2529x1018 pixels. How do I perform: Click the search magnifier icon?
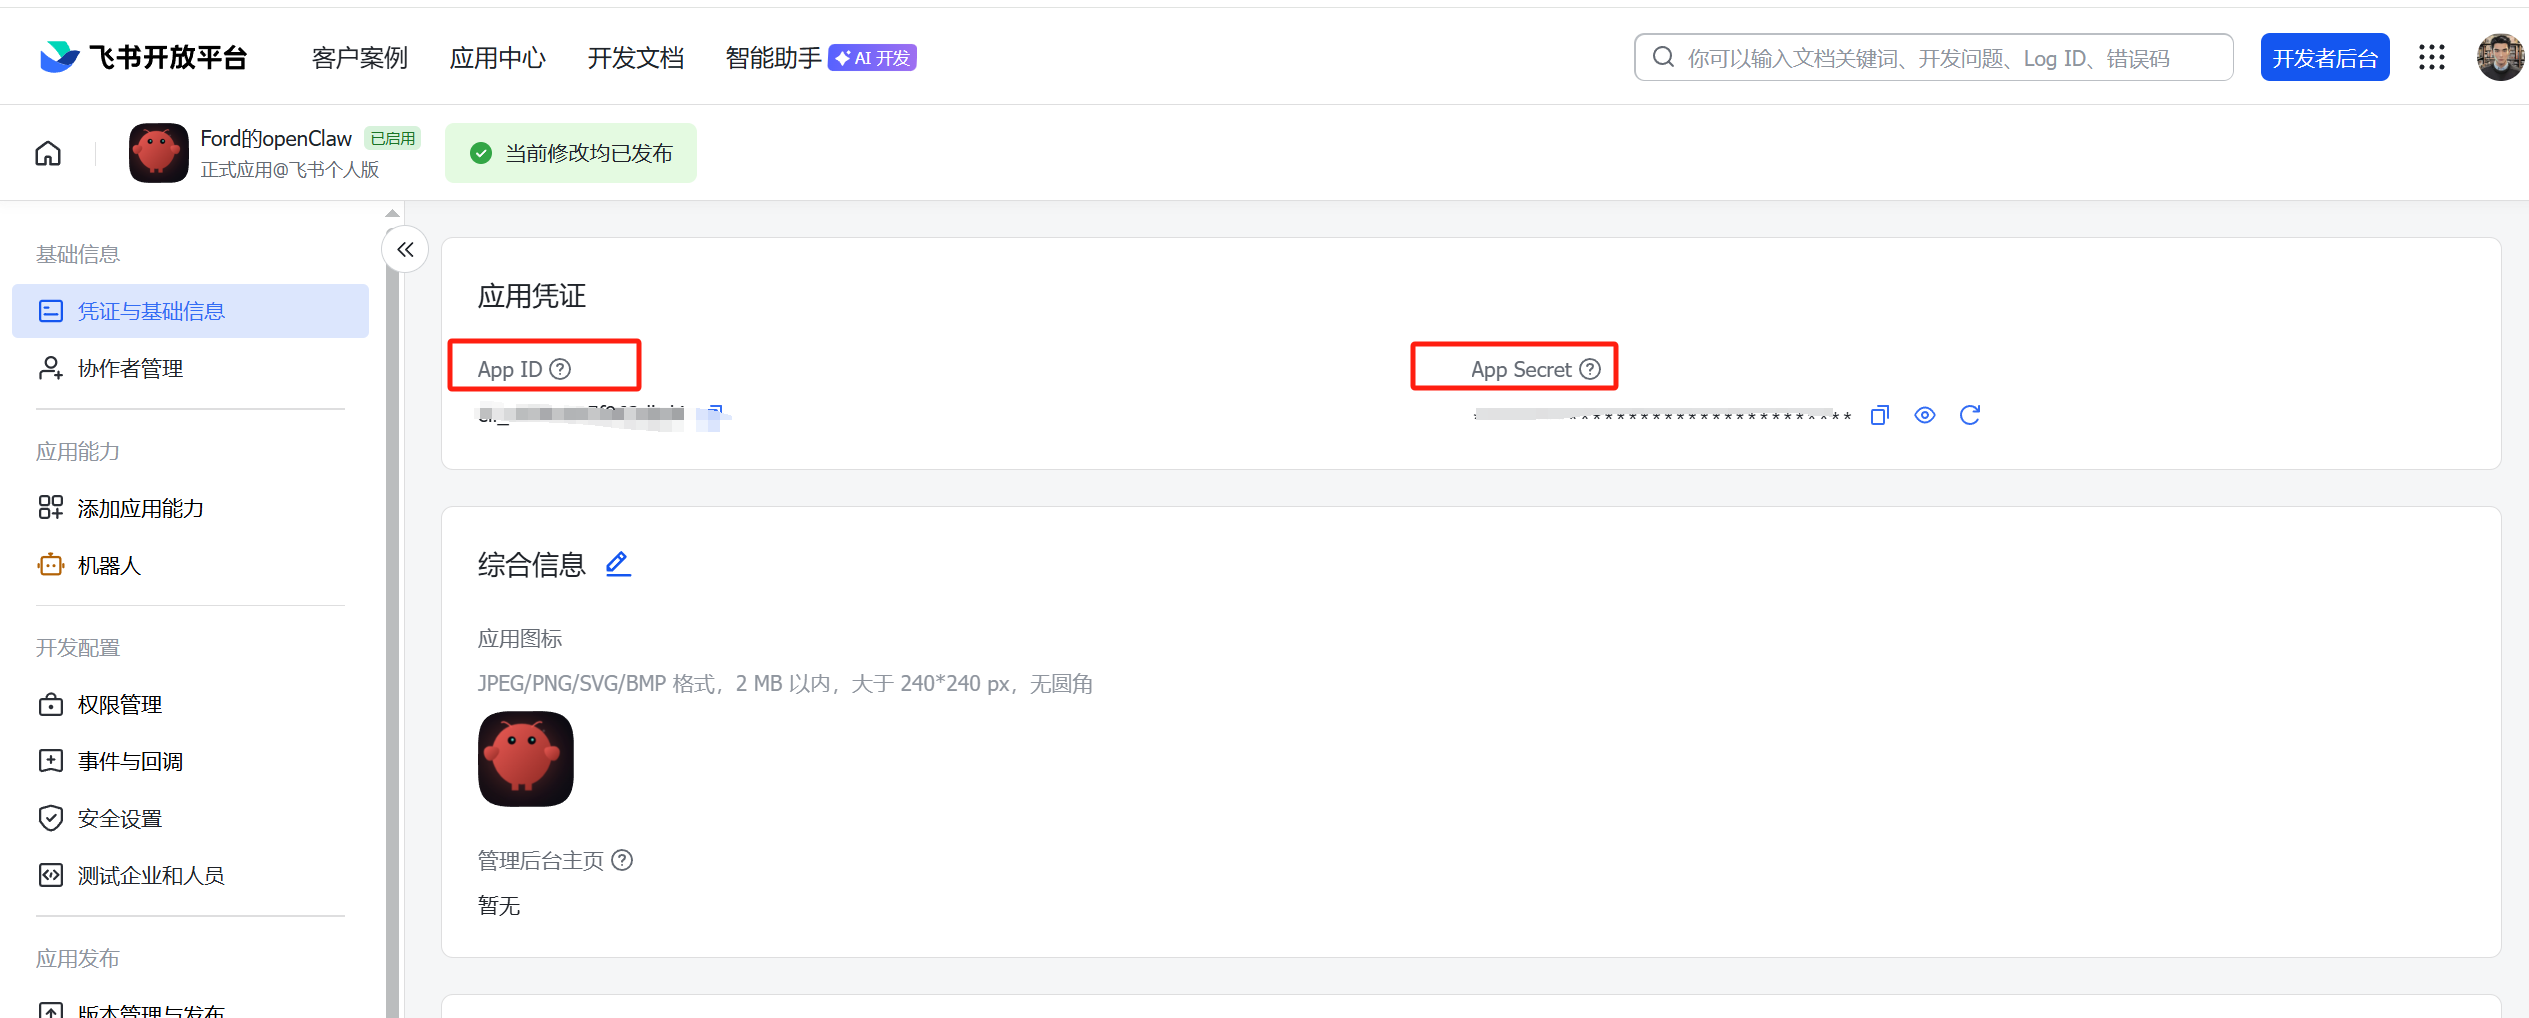1663,57
